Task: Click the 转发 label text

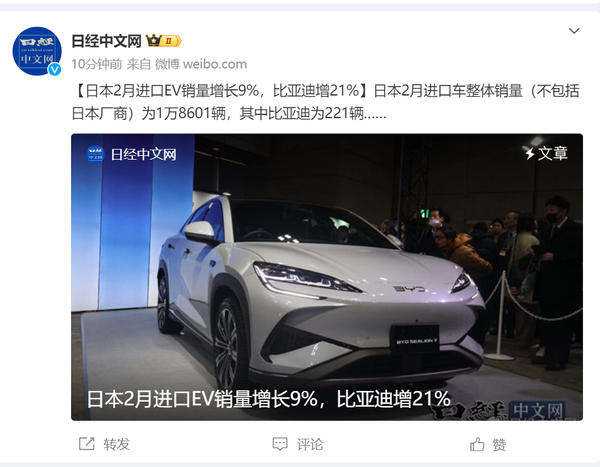Action: (117, 444)
